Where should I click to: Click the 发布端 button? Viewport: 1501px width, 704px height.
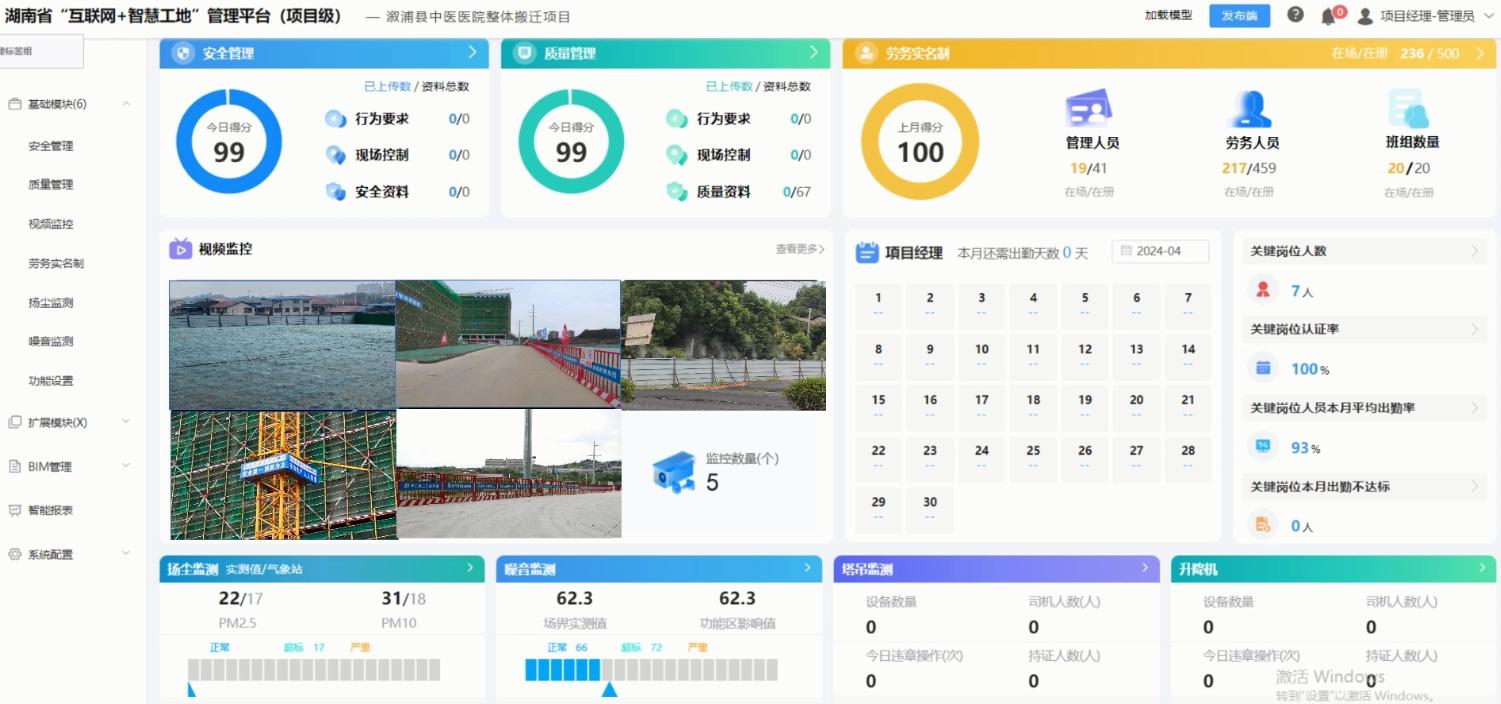pos(1239,16)
